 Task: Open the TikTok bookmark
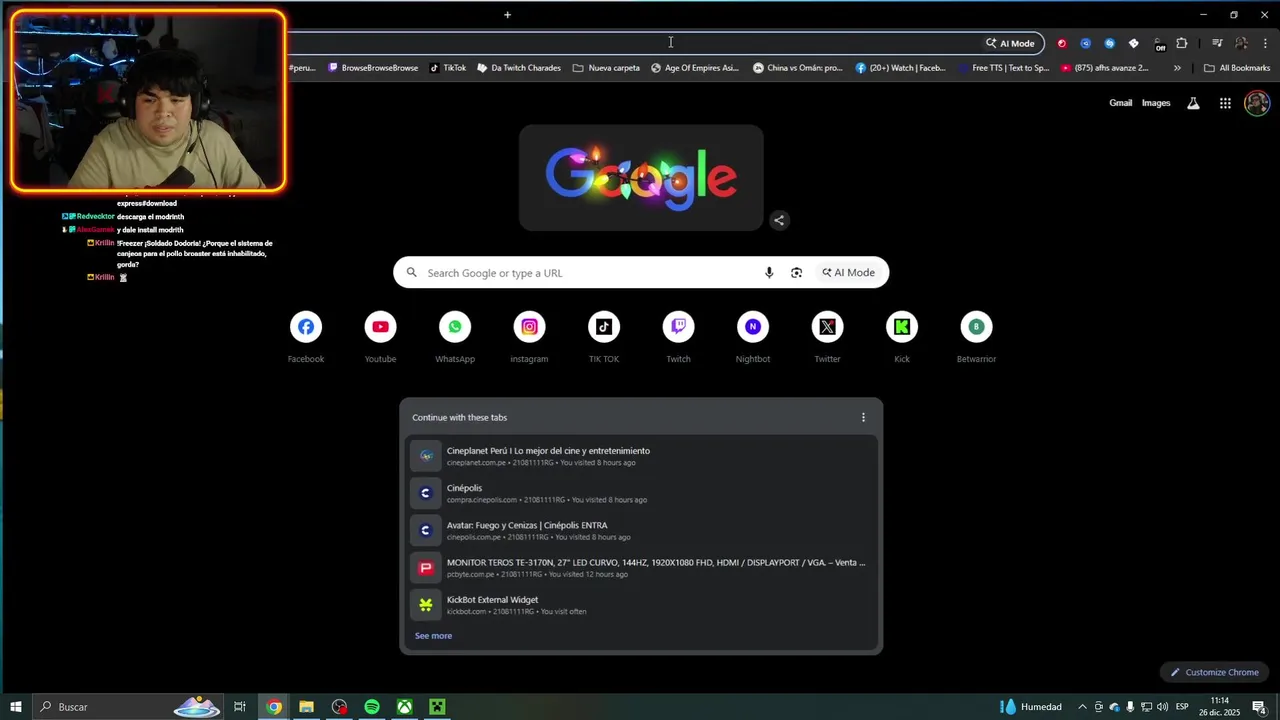pos(447,68)
